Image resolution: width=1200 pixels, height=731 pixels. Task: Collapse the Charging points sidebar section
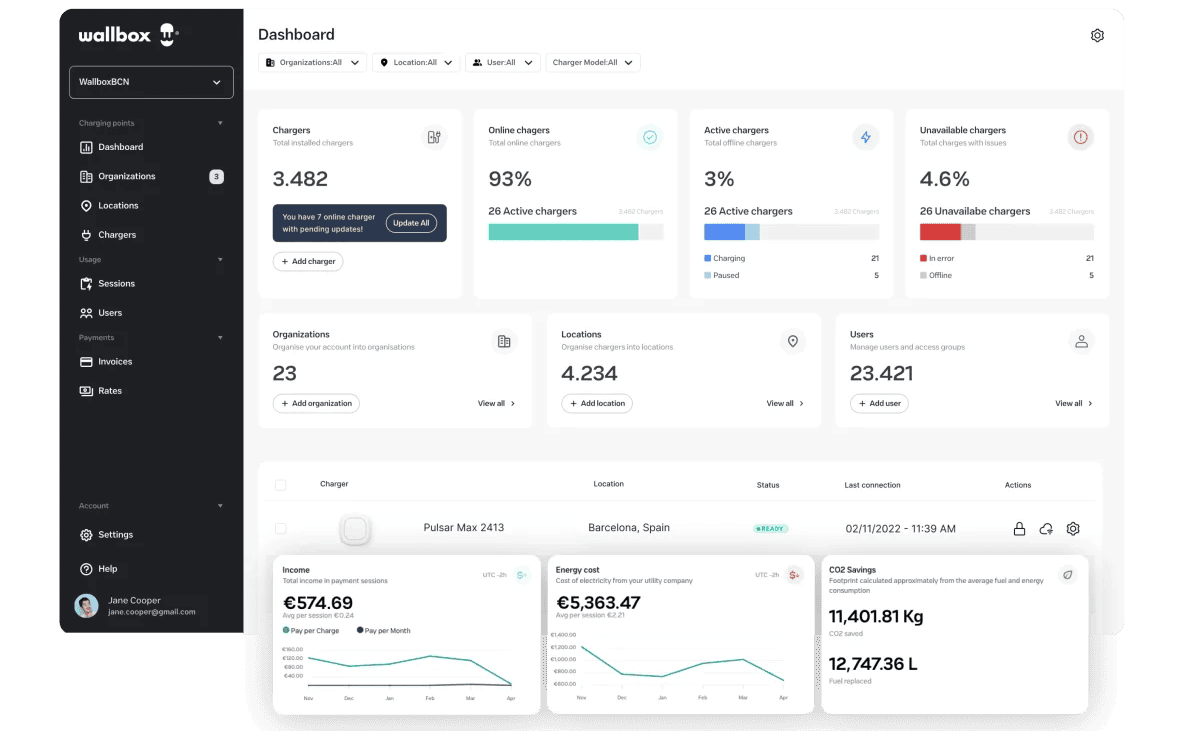[220, 122]
